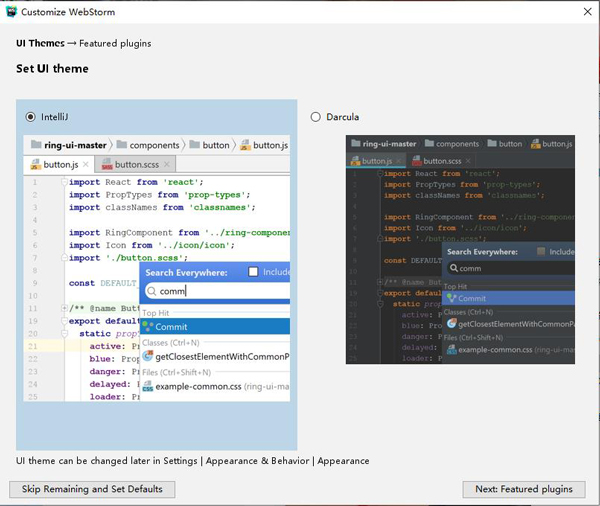Click the button.js file icon in light breadcrumb
Image resolution: width=600 pixels, height=506 pixels.
[x=245, y=145]
